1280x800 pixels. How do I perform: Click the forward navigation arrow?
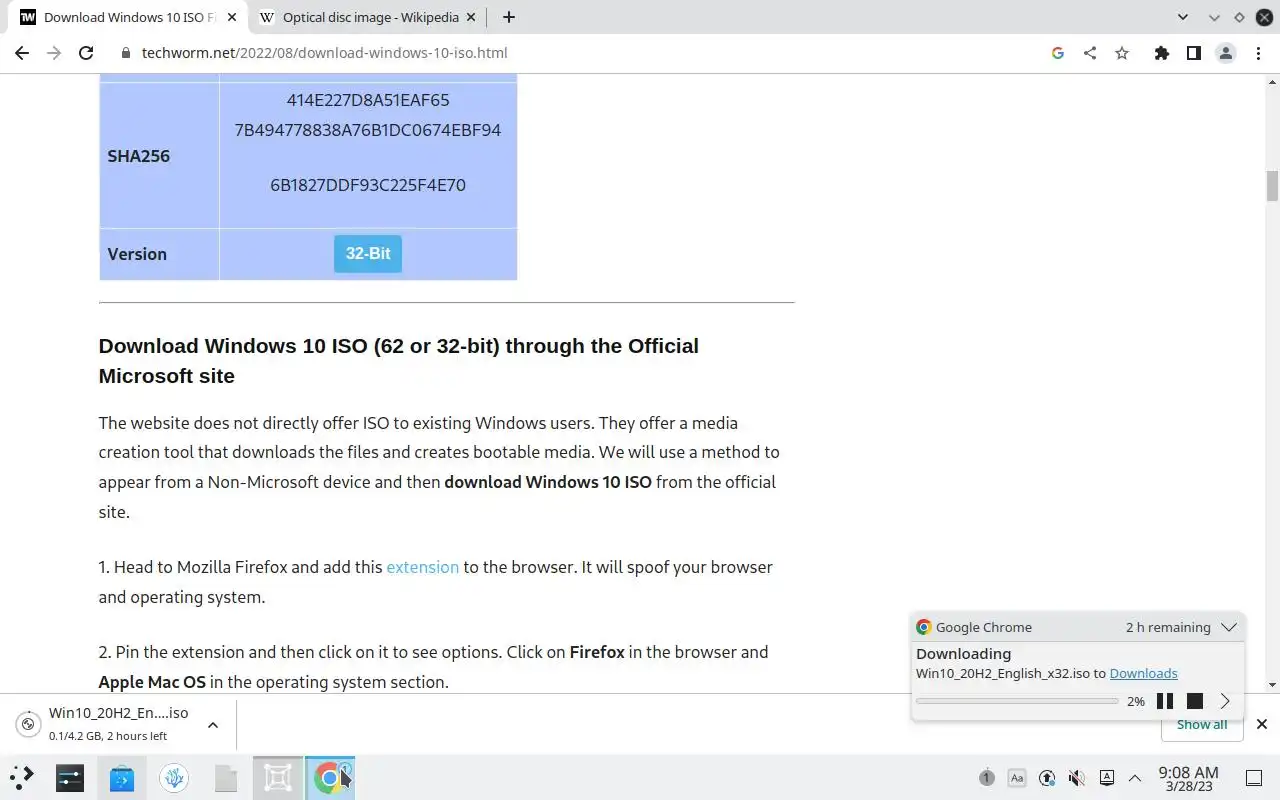(x=54, y=53)
